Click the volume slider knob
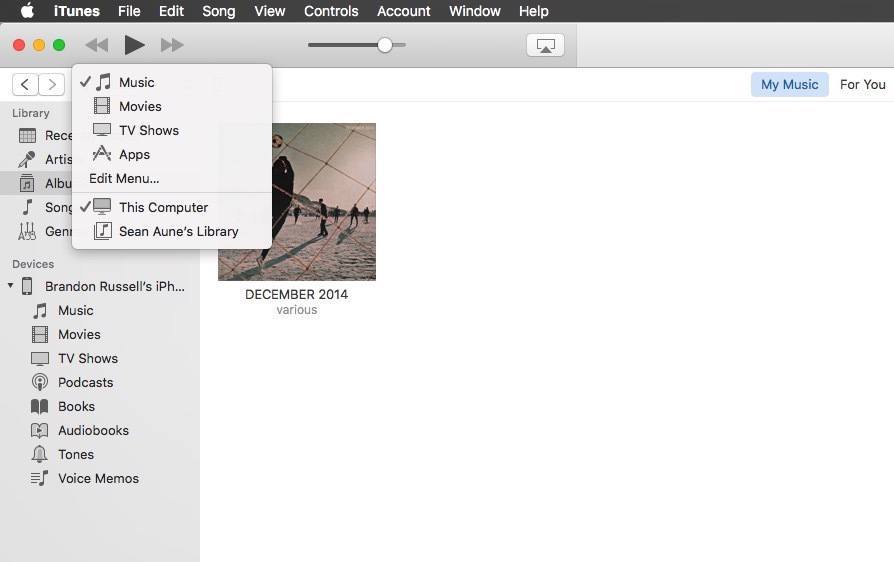 pos(385,45)
